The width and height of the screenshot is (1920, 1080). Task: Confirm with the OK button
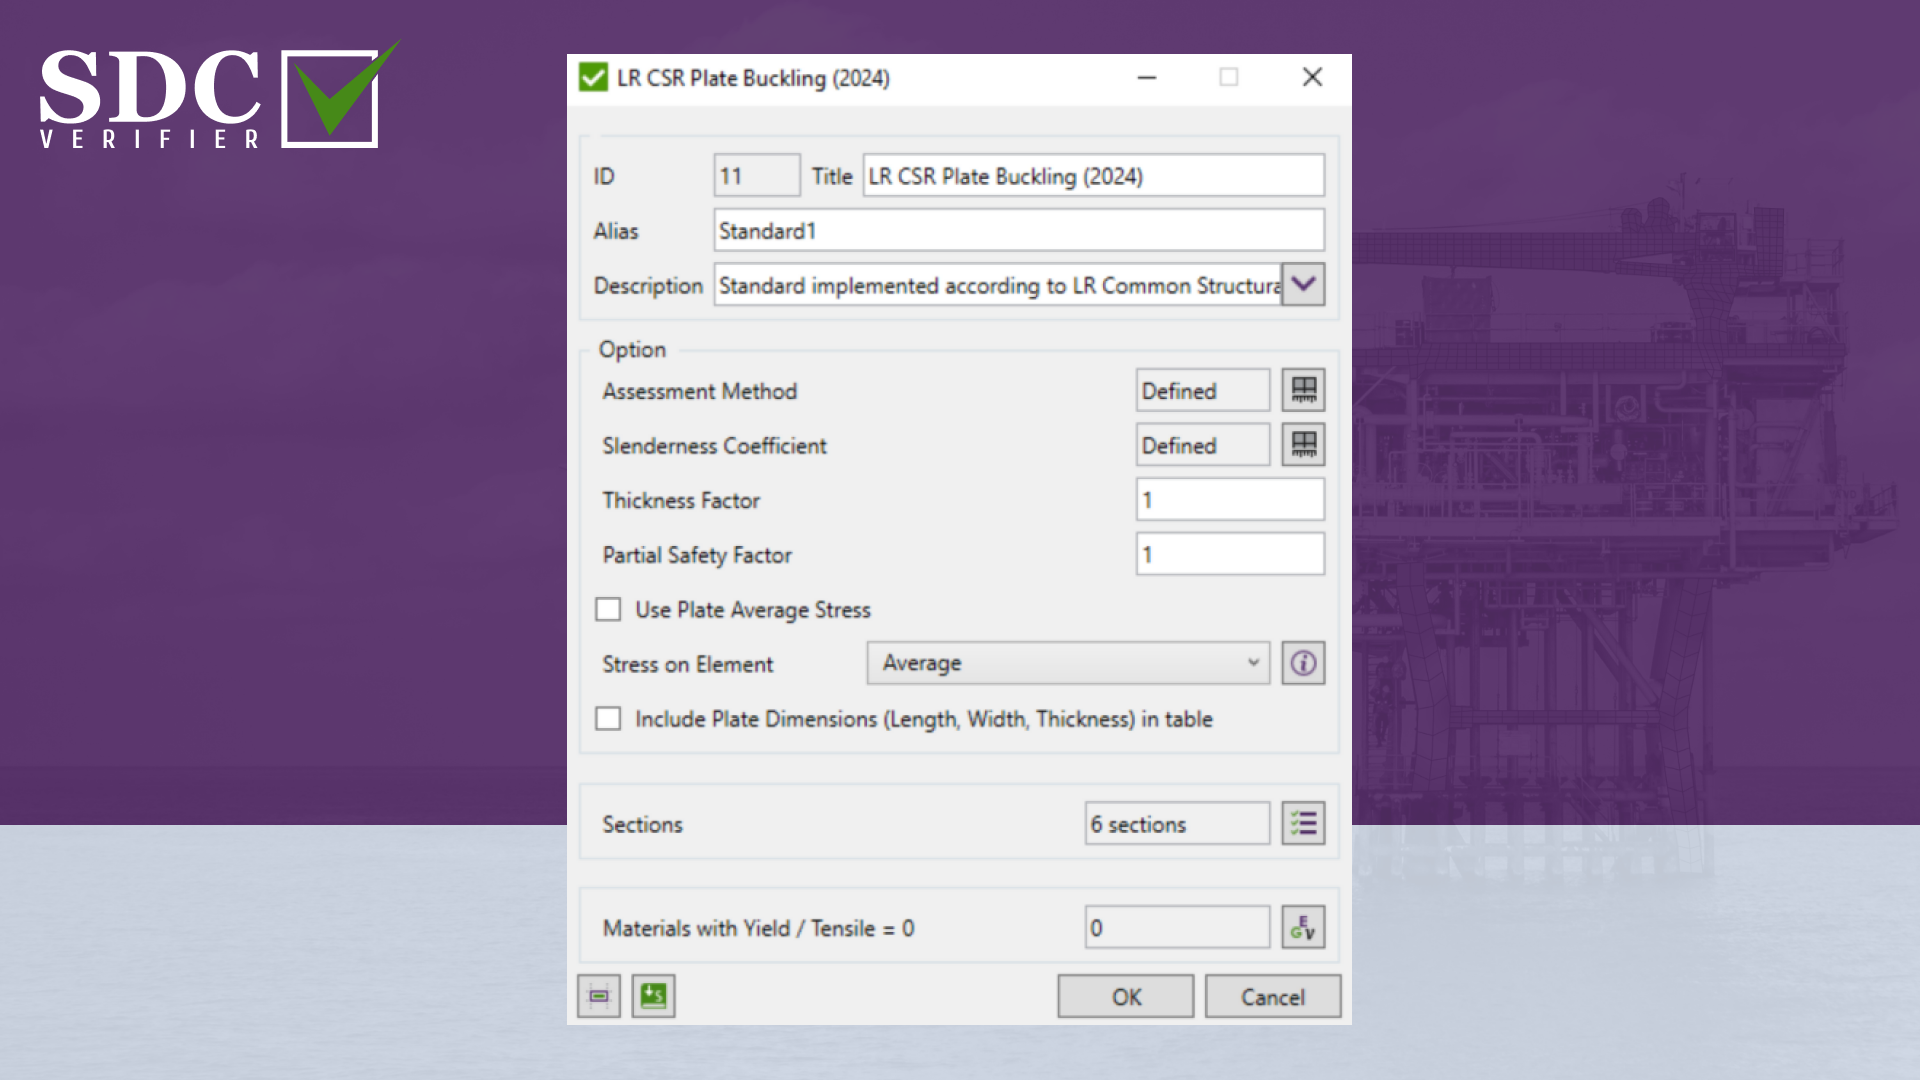(1126, 996)
